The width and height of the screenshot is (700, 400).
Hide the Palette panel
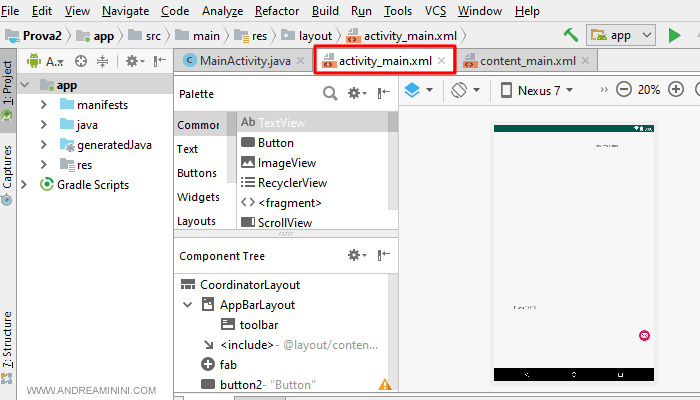click(x=383, y=93)
